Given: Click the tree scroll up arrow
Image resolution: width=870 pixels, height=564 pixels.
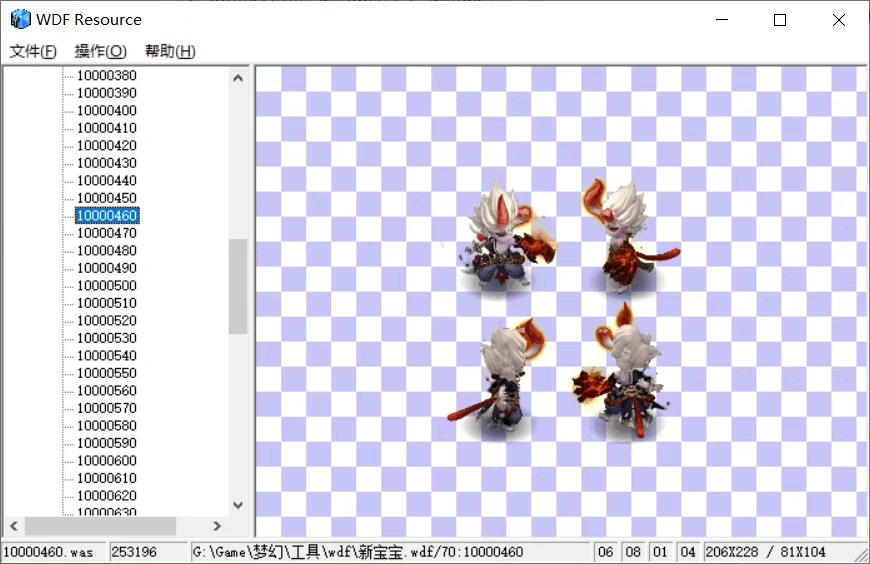Looking at the screenshot, I should click(x=238, y=78).
